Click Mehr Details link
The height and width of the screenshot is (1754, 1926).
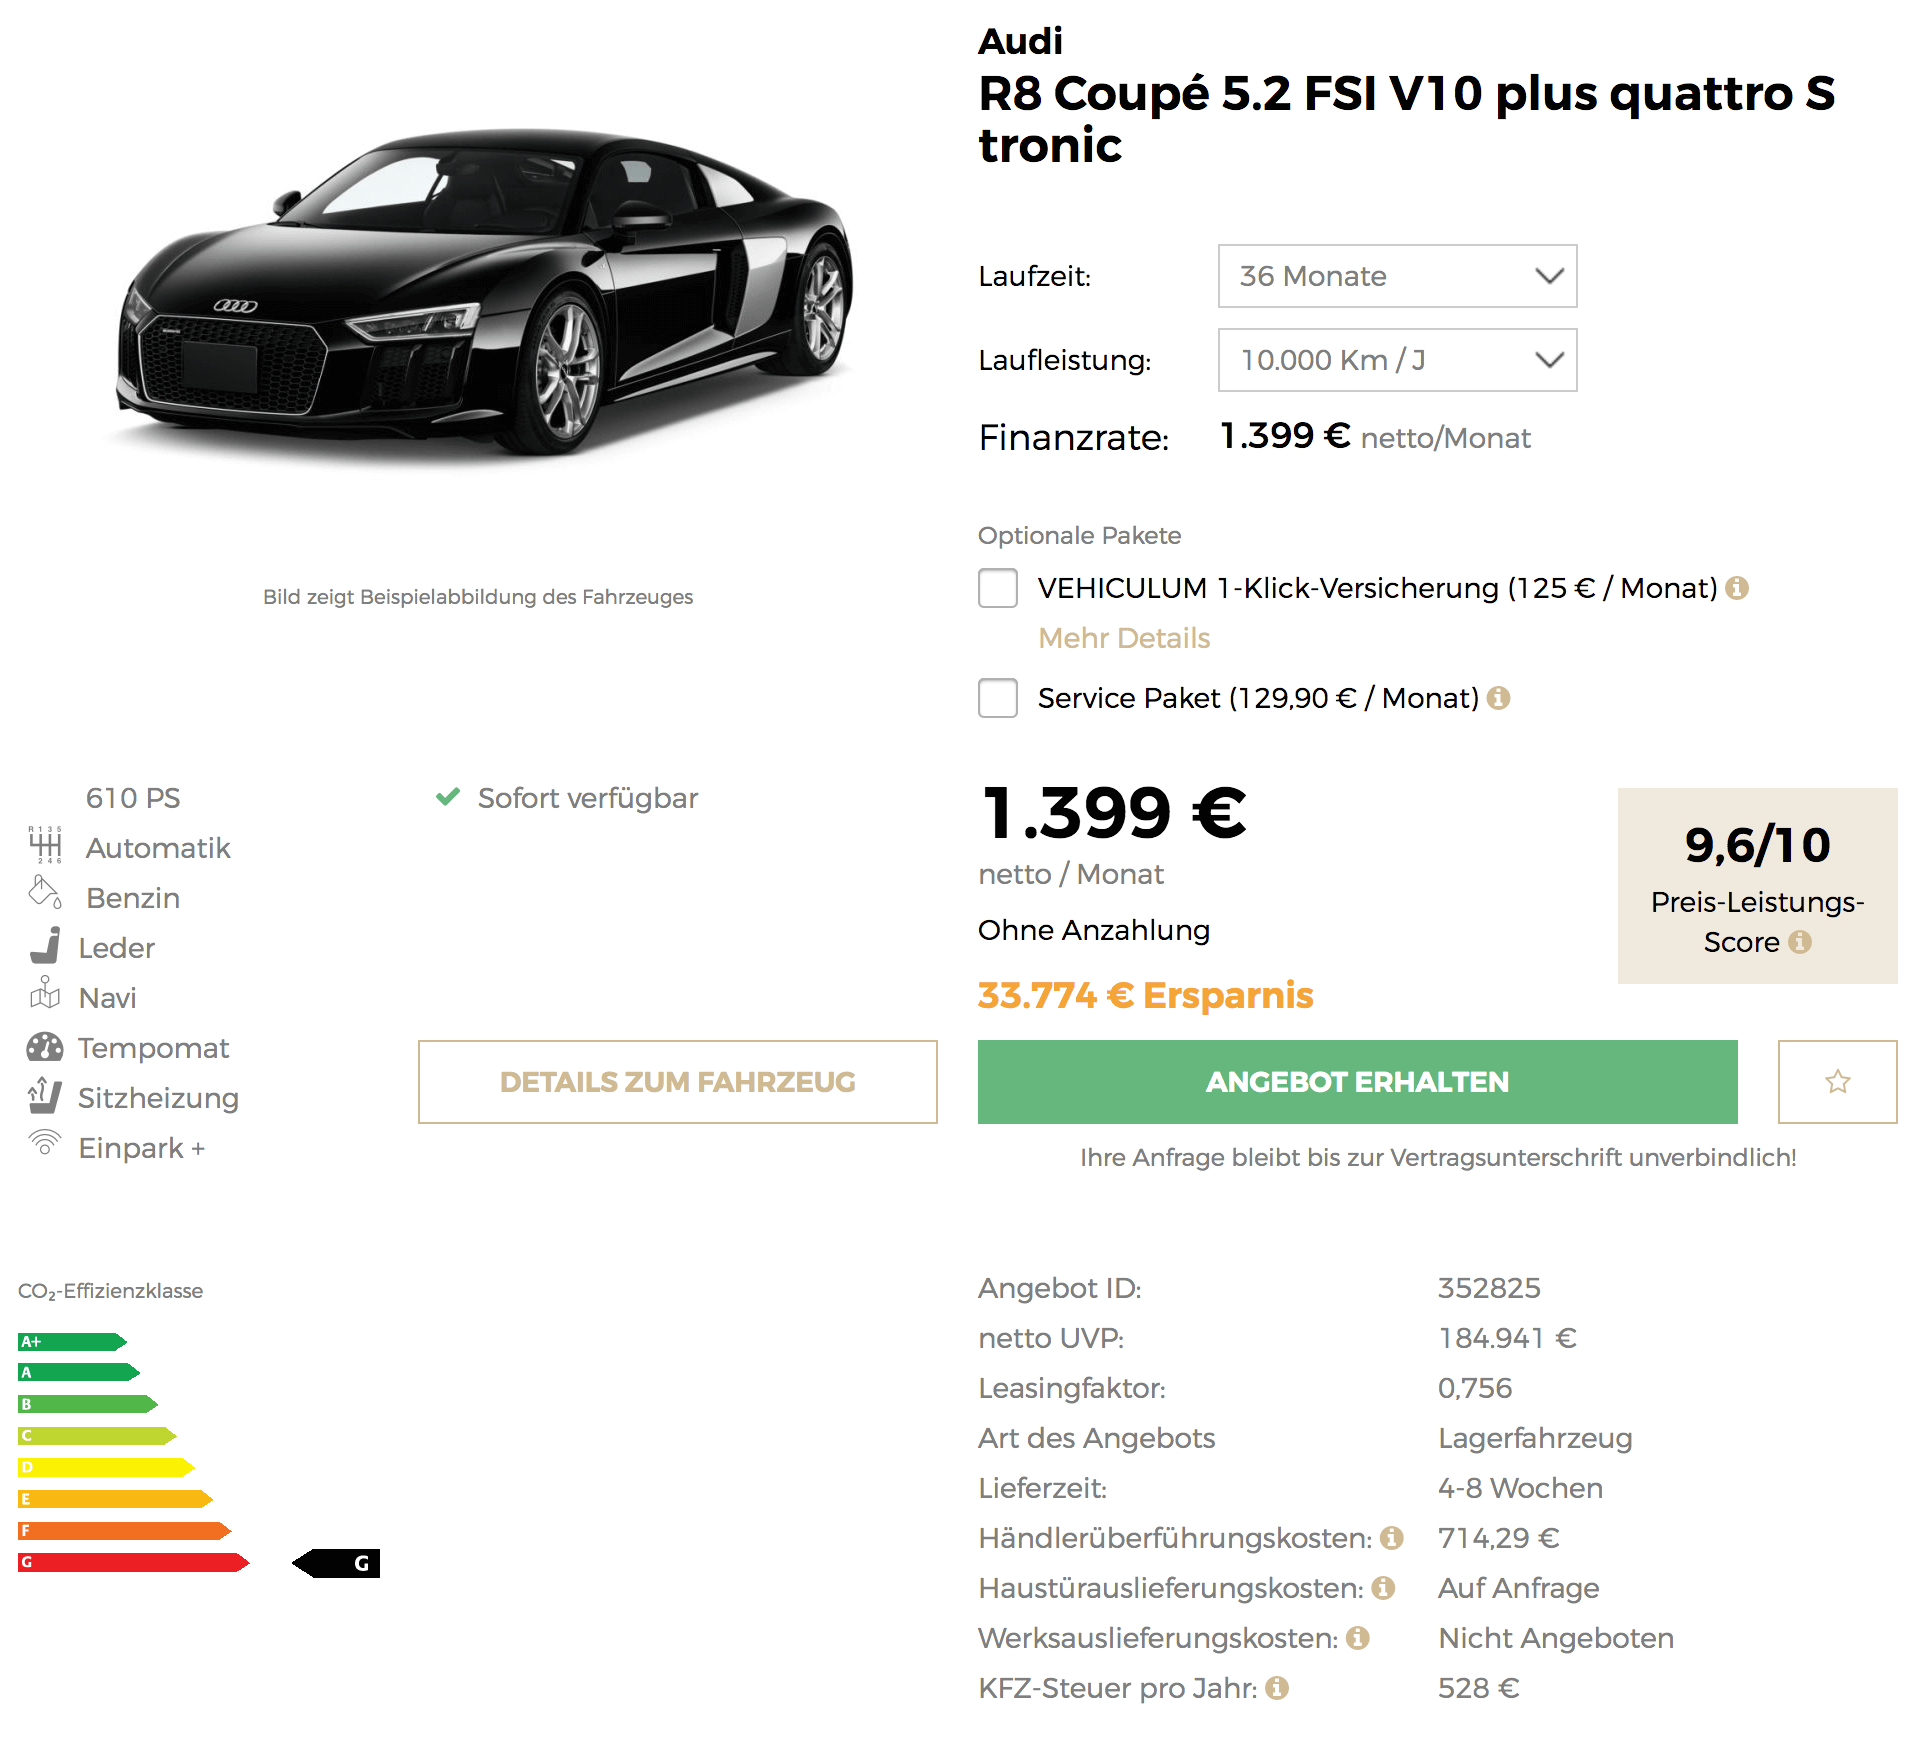point(1124,638)
